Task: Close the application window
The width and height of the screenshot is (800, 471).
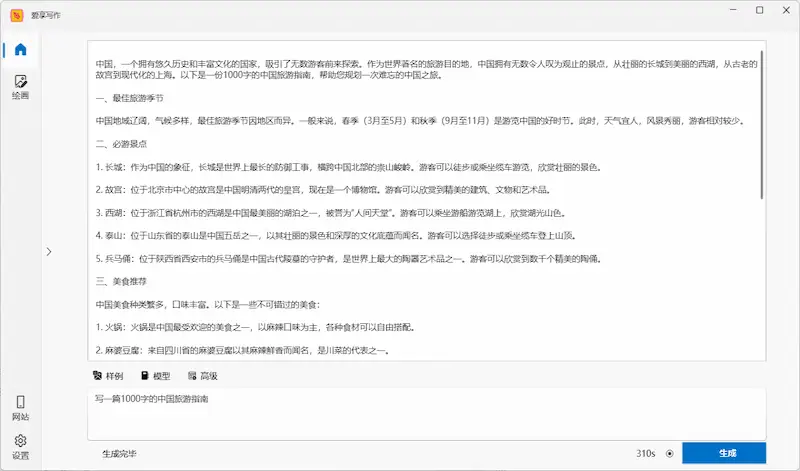Action: tap(786, 10)
